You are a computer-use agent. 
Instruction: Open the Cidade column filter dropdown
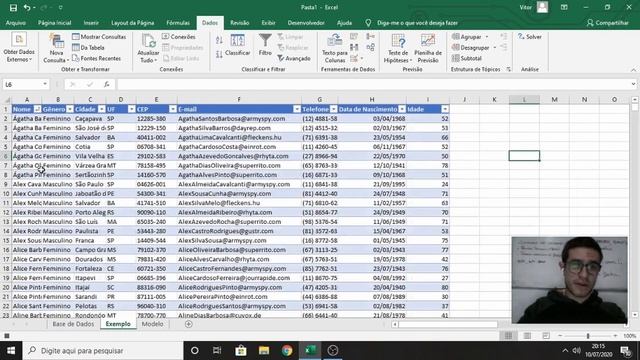pyautogui.click(x=101, y=109)
